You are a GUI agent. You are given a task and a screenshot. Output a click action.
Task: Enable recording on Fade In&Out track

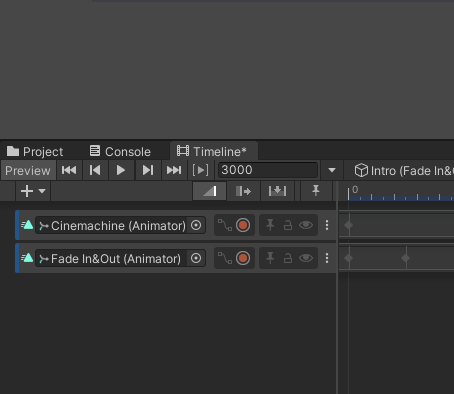click(243, 258)
